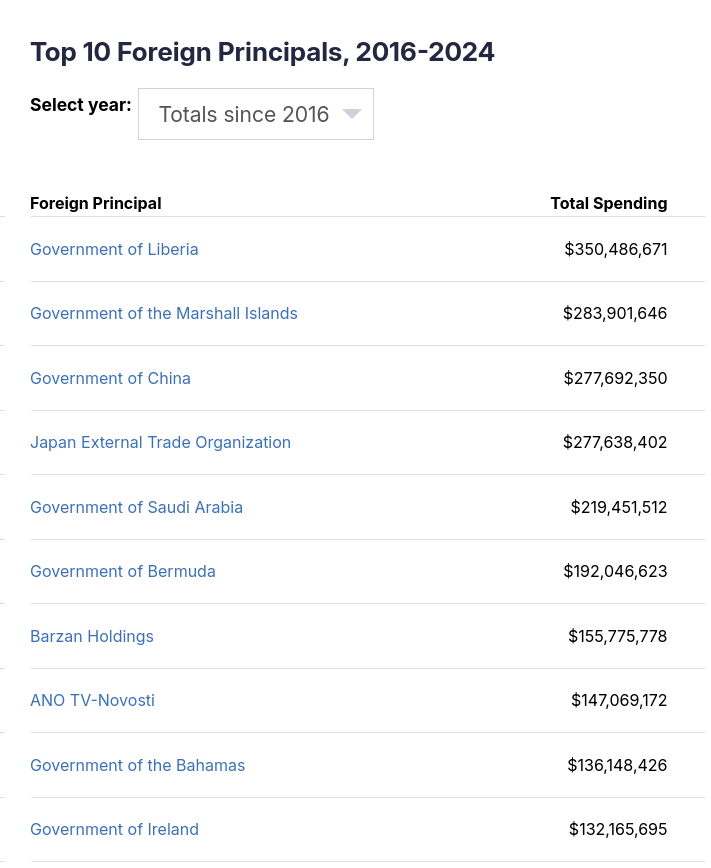Select the amount $350,486,671

coord(616,249)
